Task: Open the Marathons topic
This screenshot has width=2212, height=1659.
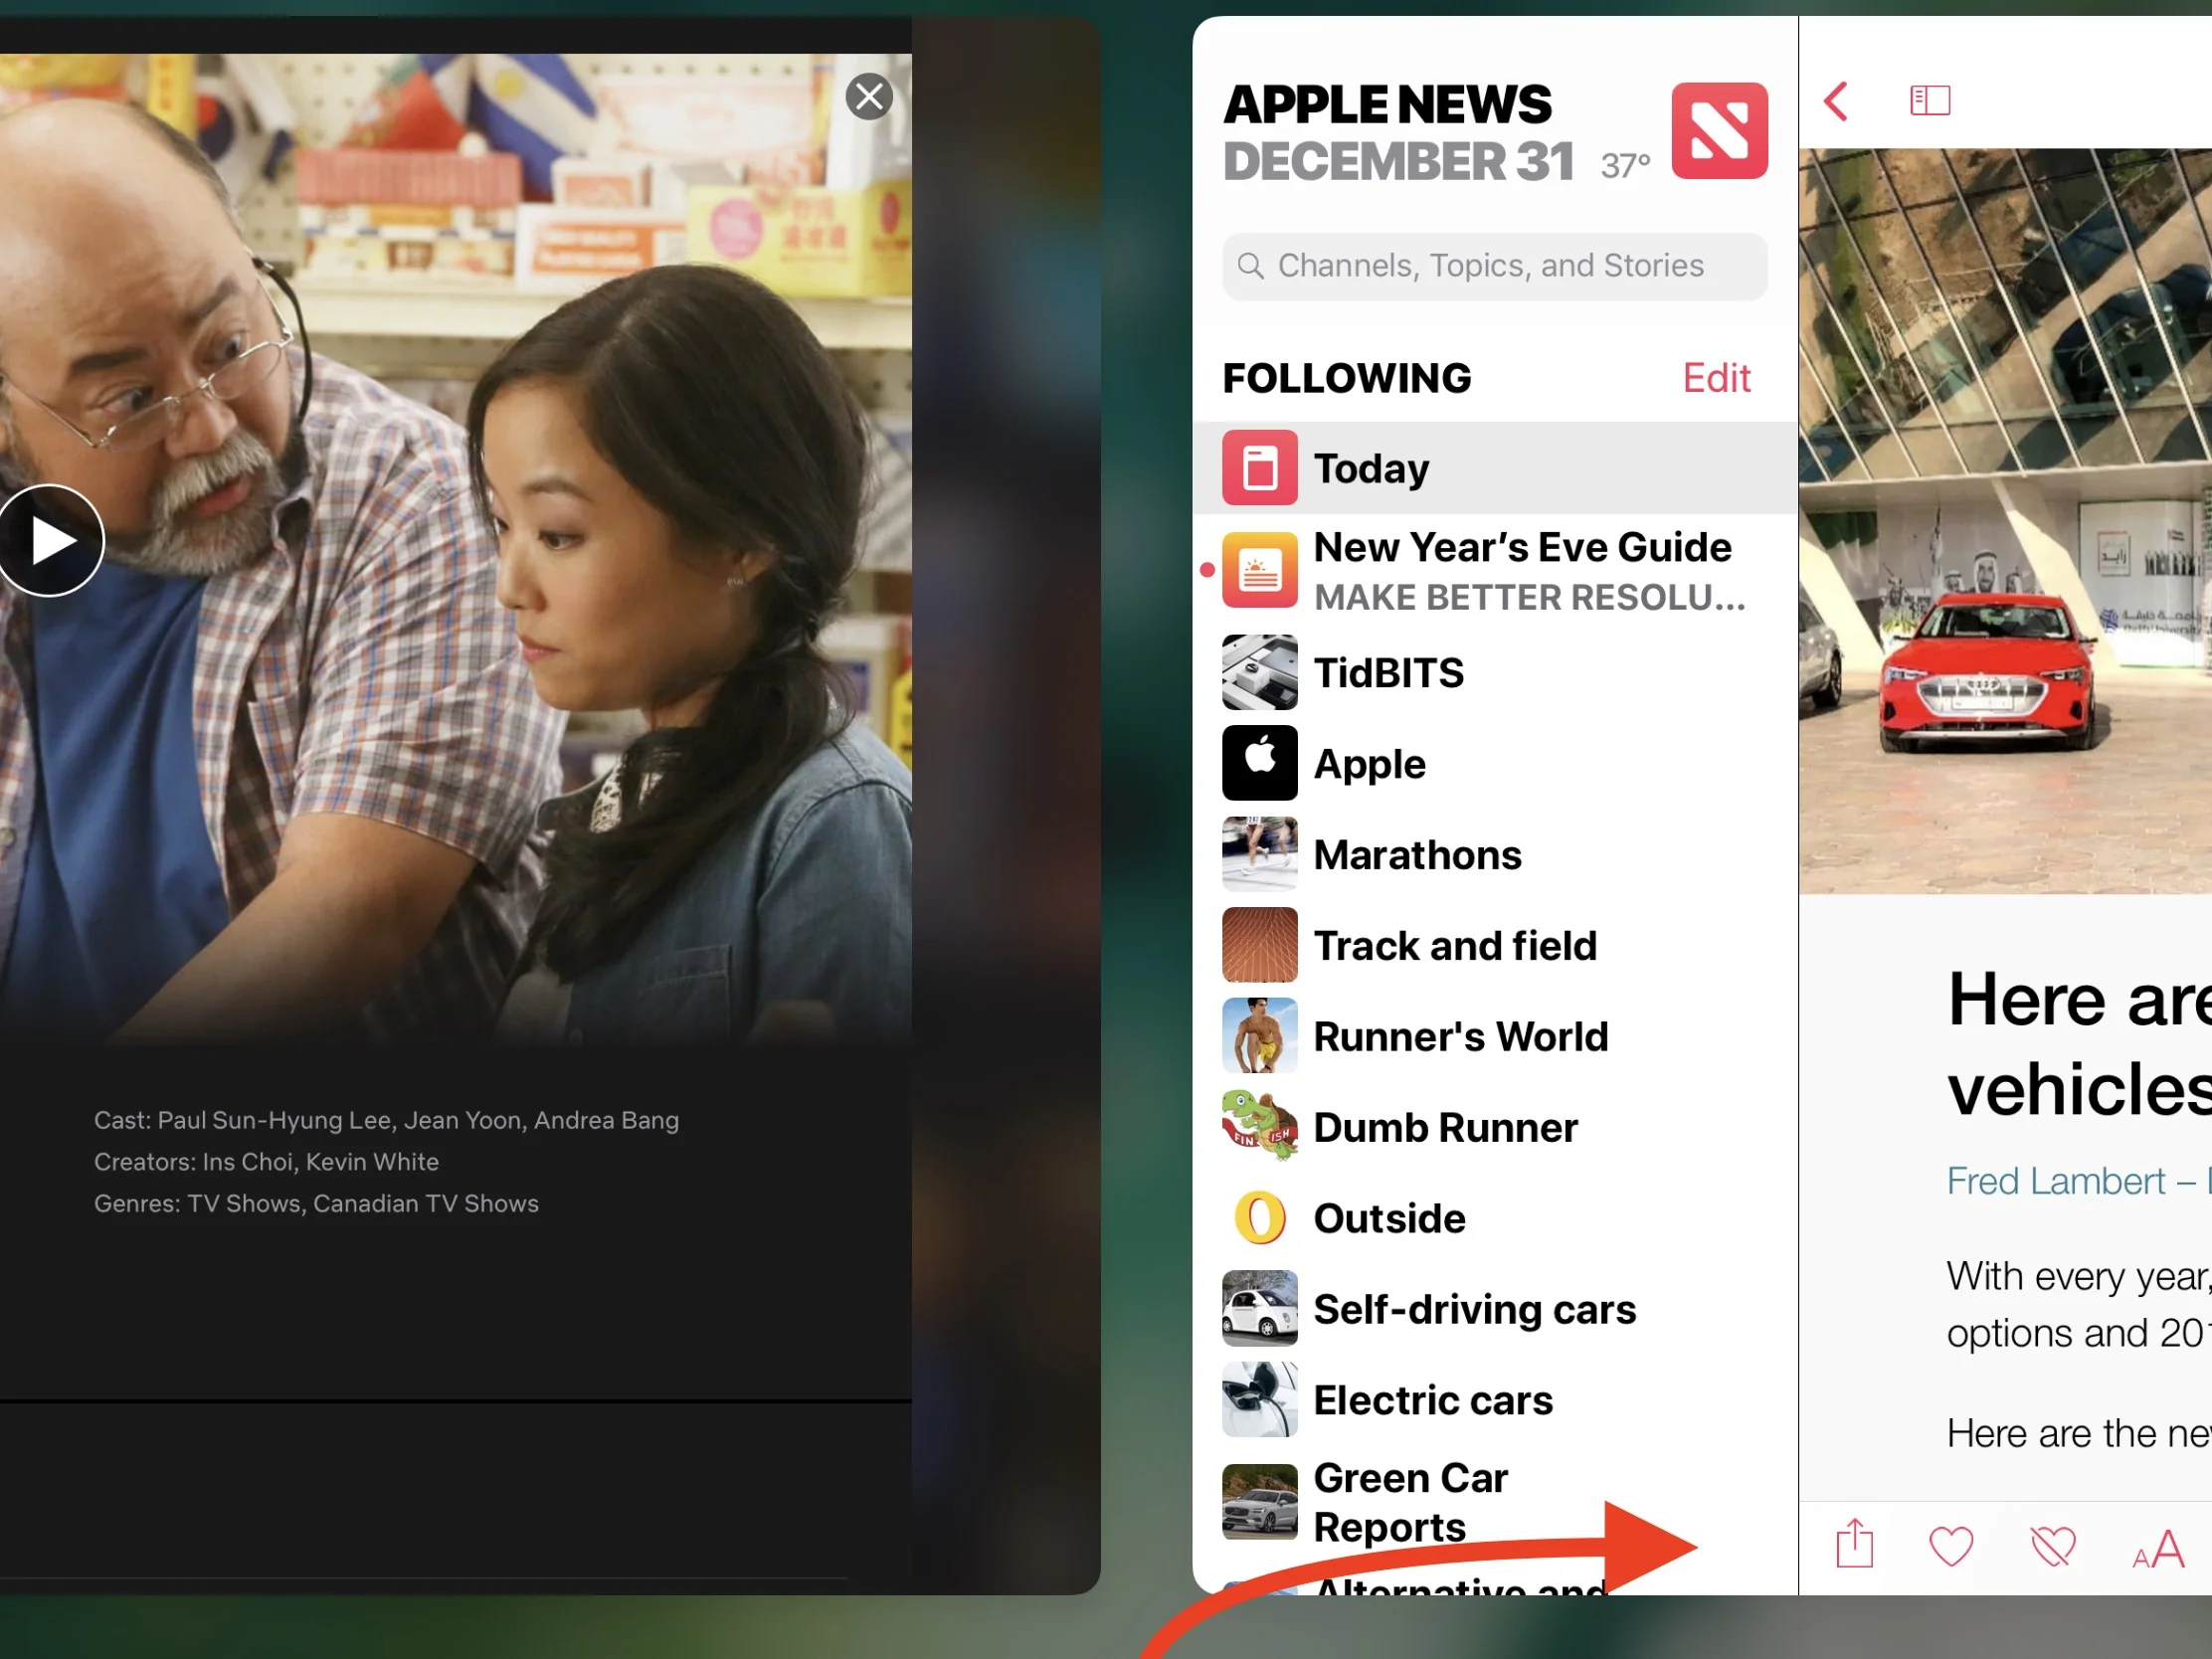Action: tap(1494, 855)
